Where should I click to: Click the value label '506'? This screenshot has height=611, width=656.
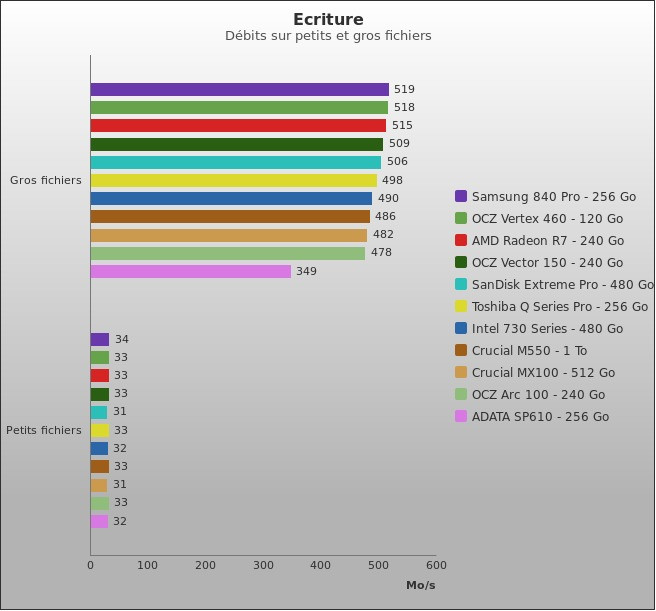pos(397,162)
